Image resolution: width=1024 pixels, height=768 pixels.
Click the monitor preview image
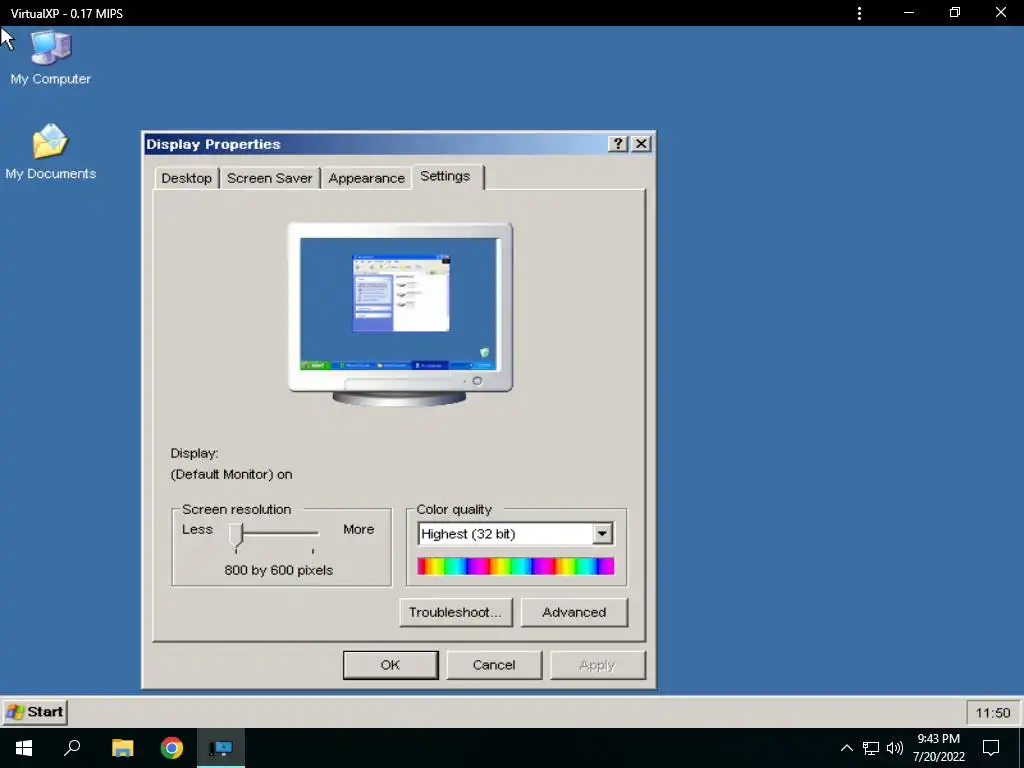coord(400,313)
